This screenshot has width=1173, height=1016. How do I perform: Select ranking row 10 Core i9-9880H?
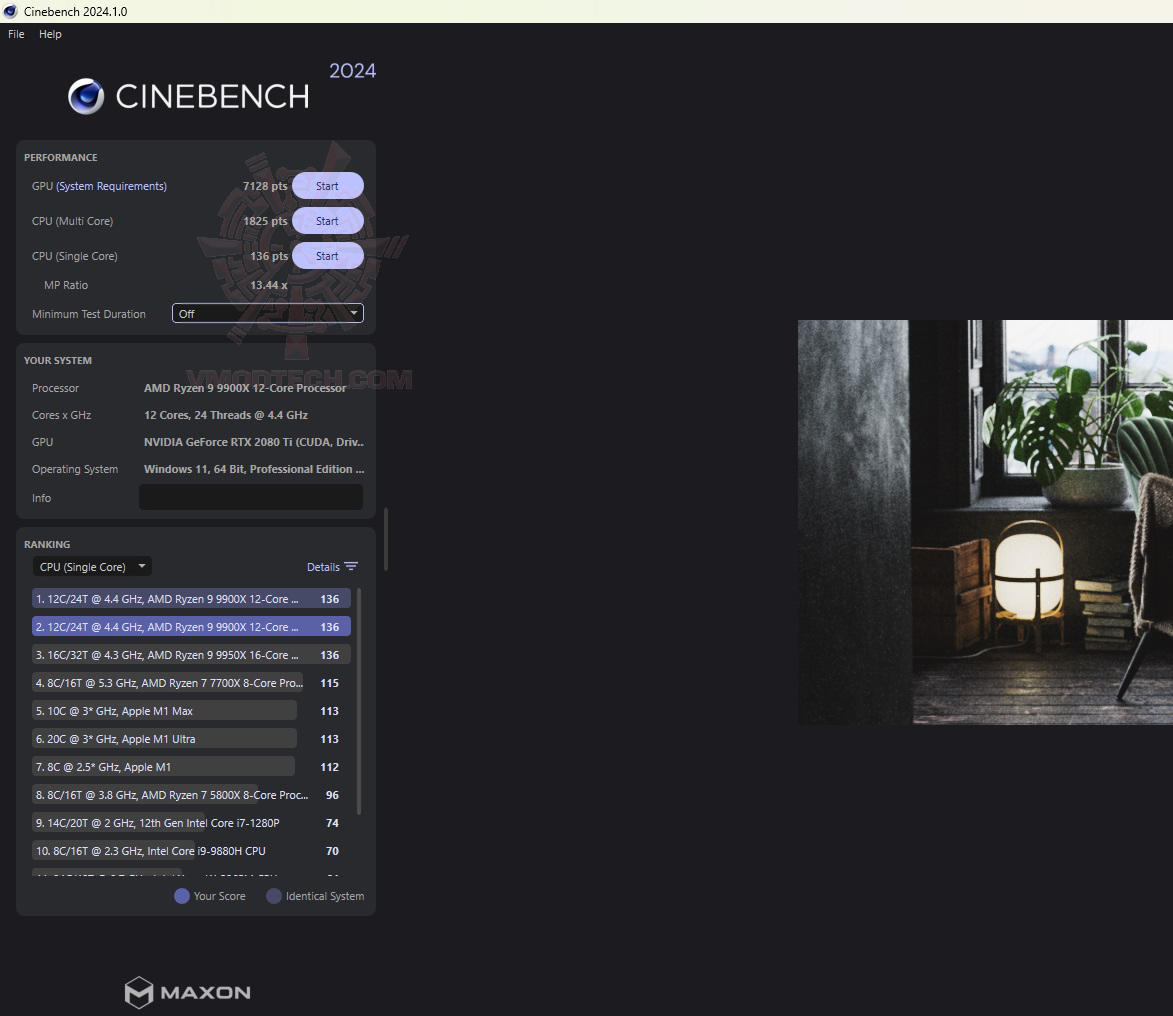(x=192, y=851)
